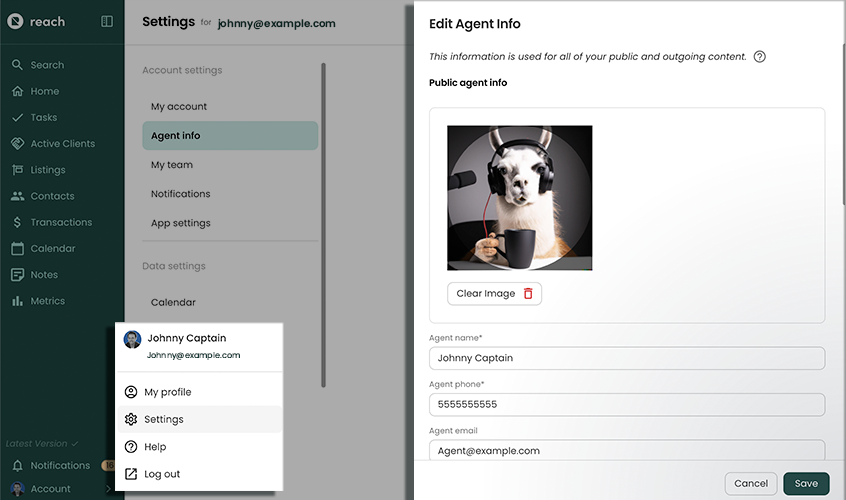Click the red trash icon
Screen dimensions: 846x500
click(x=528, y=293)
